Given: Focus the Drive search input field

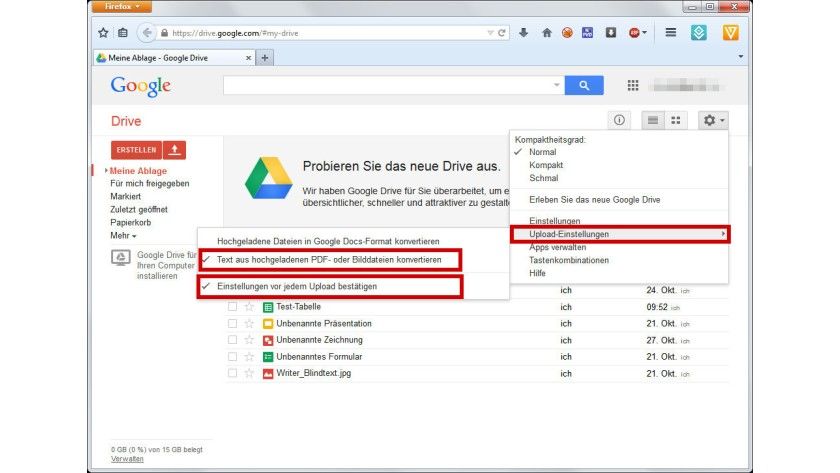Looking at the screenshot, I should tap(394, 85).
